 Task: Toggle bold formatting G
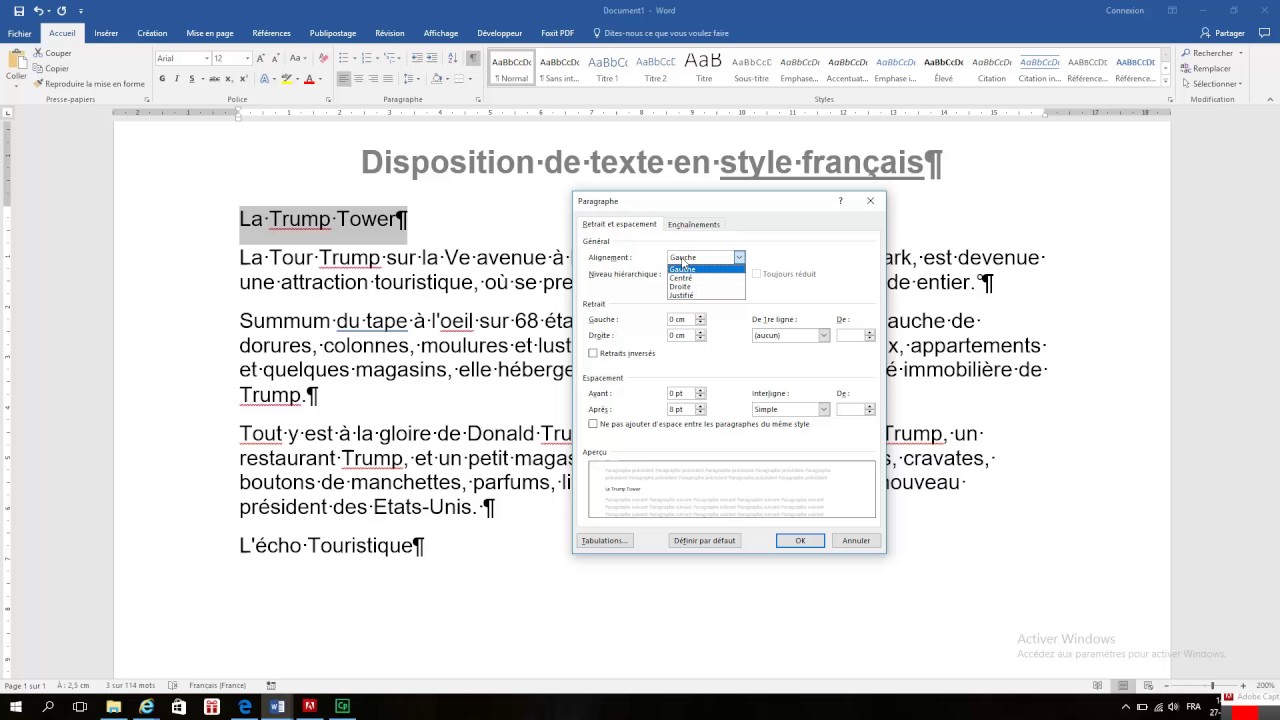(162, 79)
